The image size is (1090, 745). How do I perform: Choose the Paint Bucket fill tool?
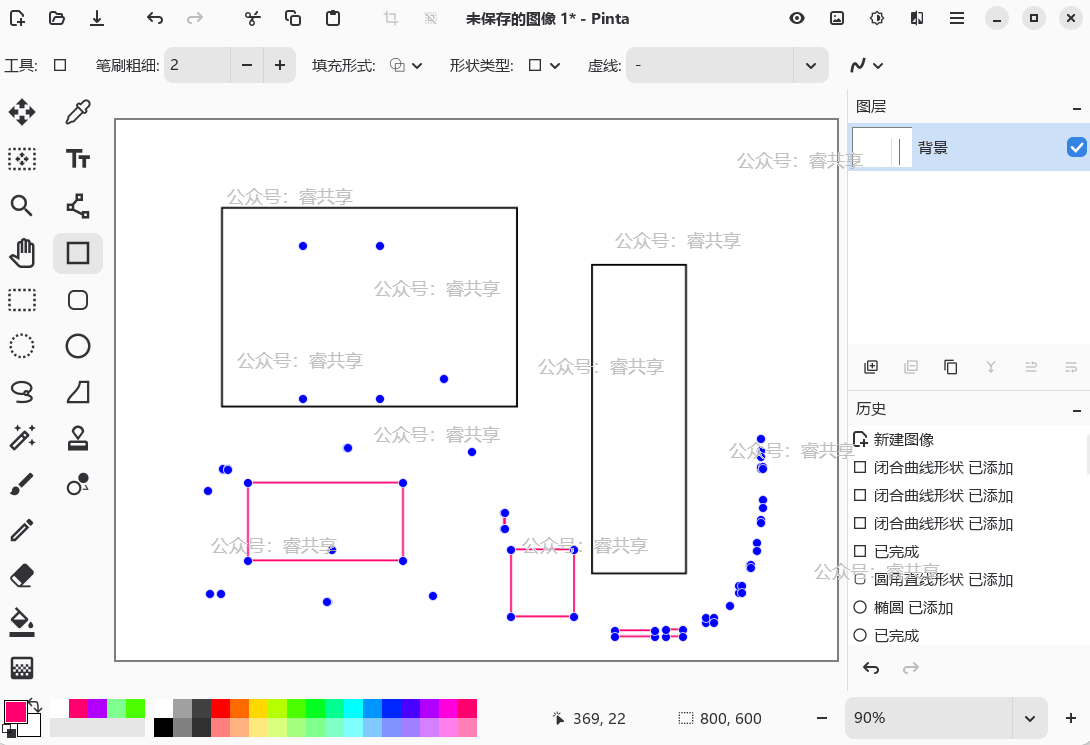22,621
